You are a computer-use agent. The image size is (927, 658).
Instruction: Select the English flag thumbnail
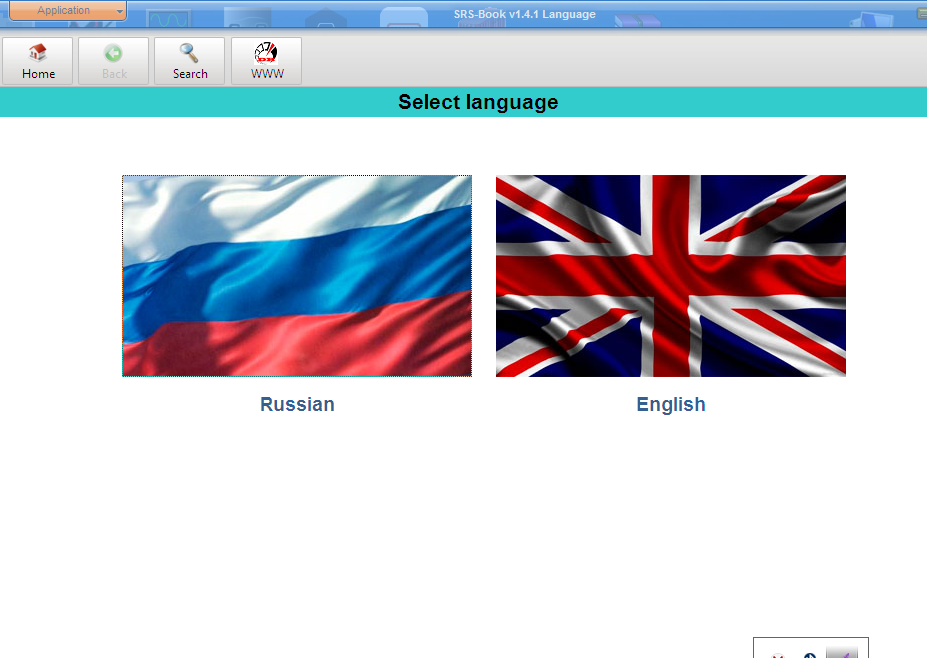pyautogui.click(x=670, y=275)
